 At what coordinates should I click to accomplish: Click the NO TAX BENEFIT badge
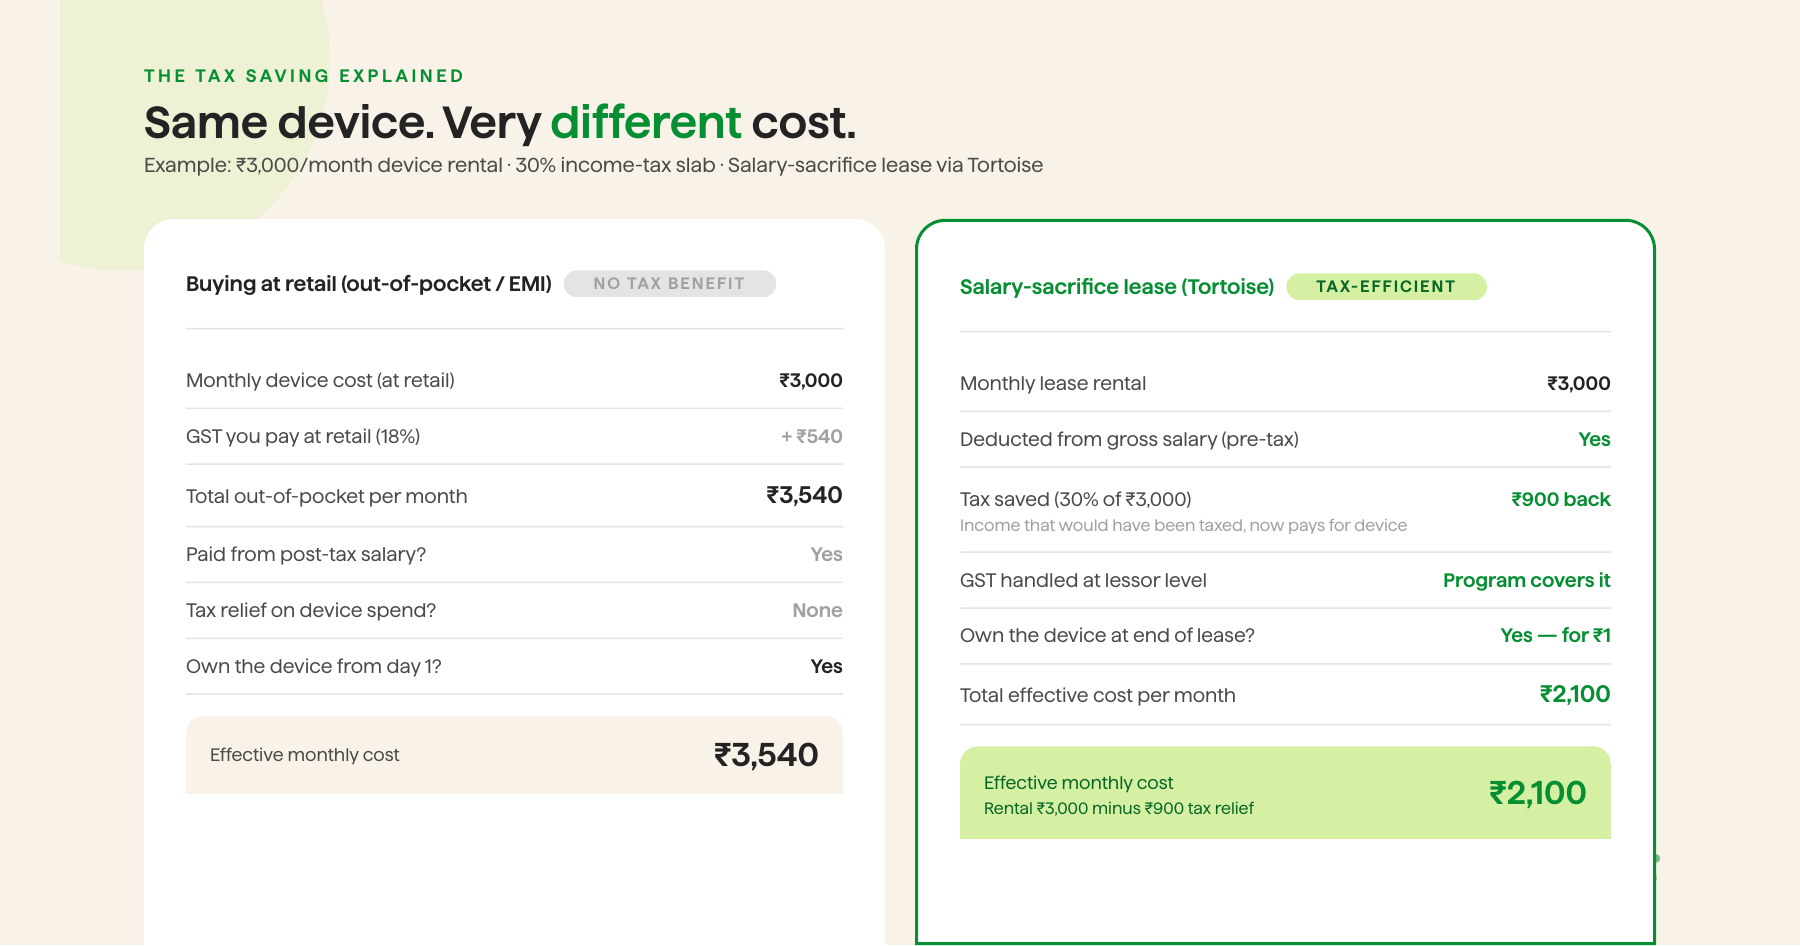[670, 284]
